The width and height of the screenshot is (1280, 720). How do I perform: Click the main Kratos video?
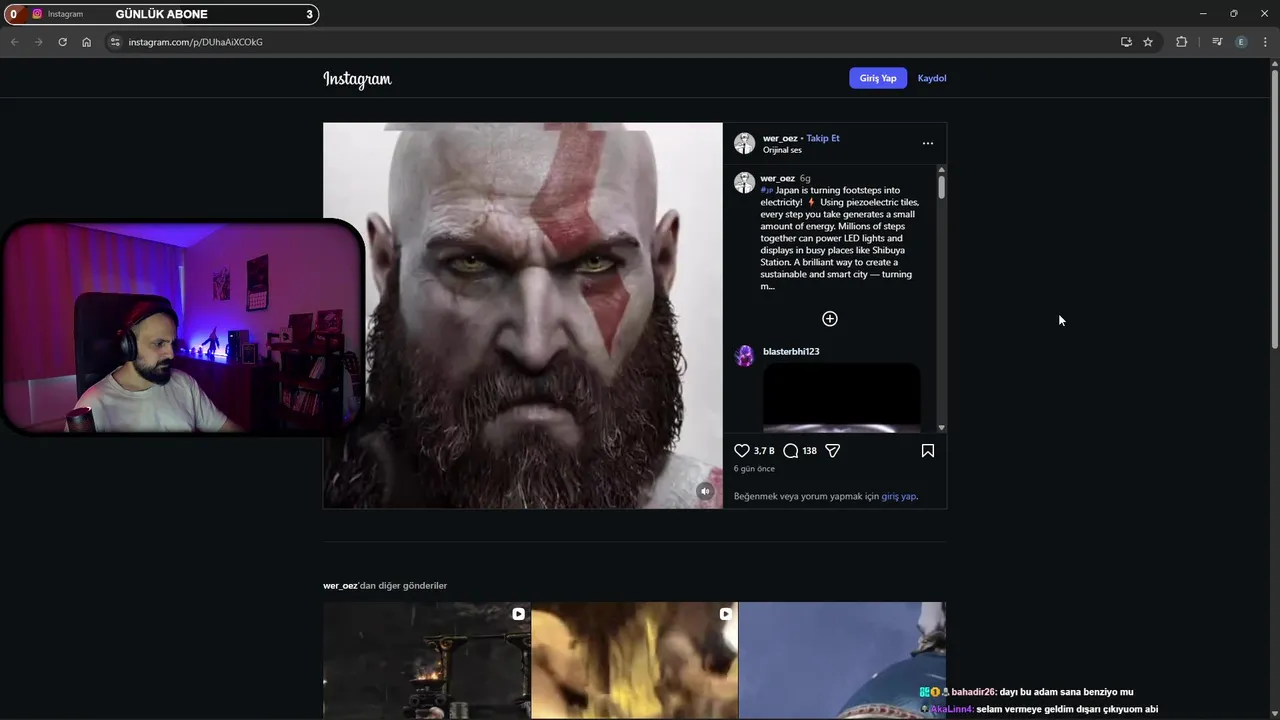522,315
